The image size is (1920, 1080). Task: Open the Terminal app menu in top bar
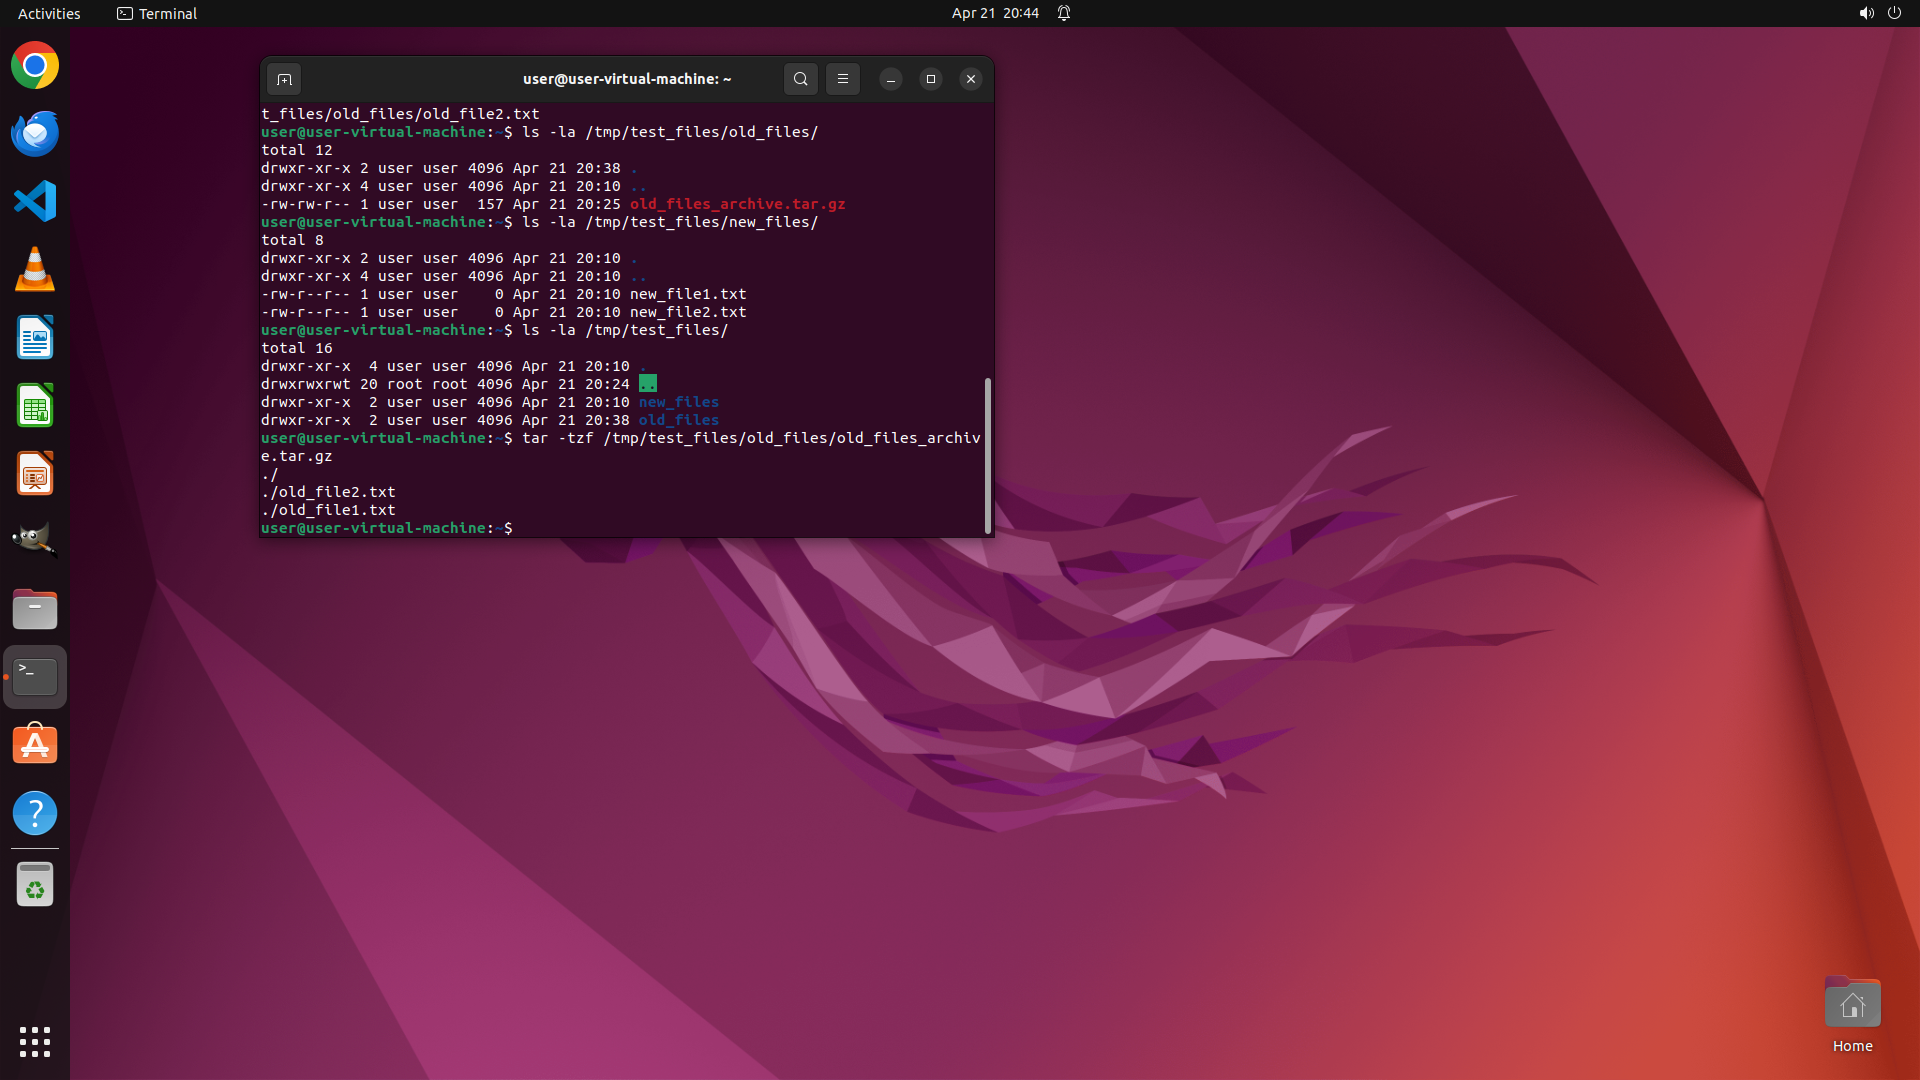click(x=157, y=13)
